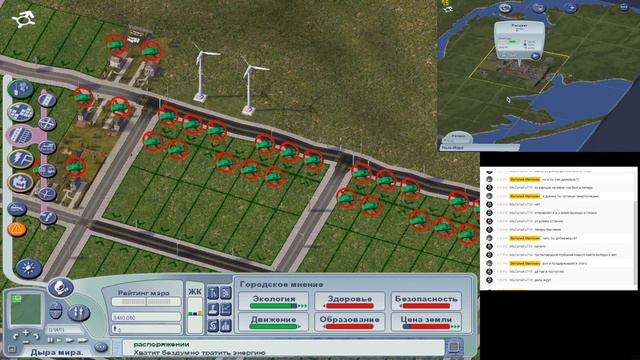This screenshot has width=640, height=360.
Task: Set simulation to fastest speed
Action: [82, 340]
